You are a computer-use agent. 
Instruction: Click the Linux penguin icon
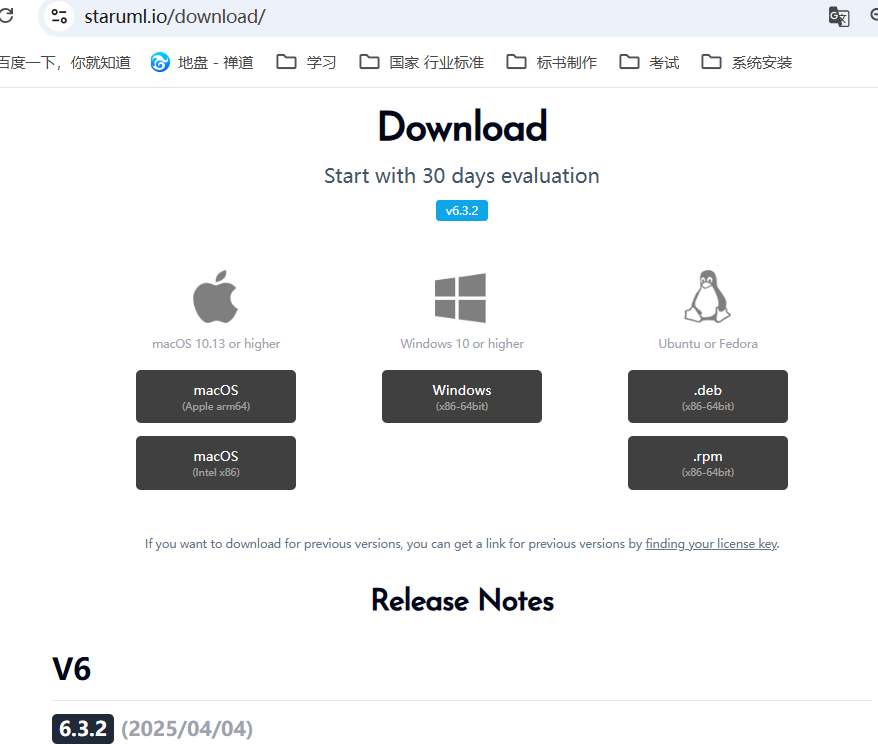coord(708,296)
